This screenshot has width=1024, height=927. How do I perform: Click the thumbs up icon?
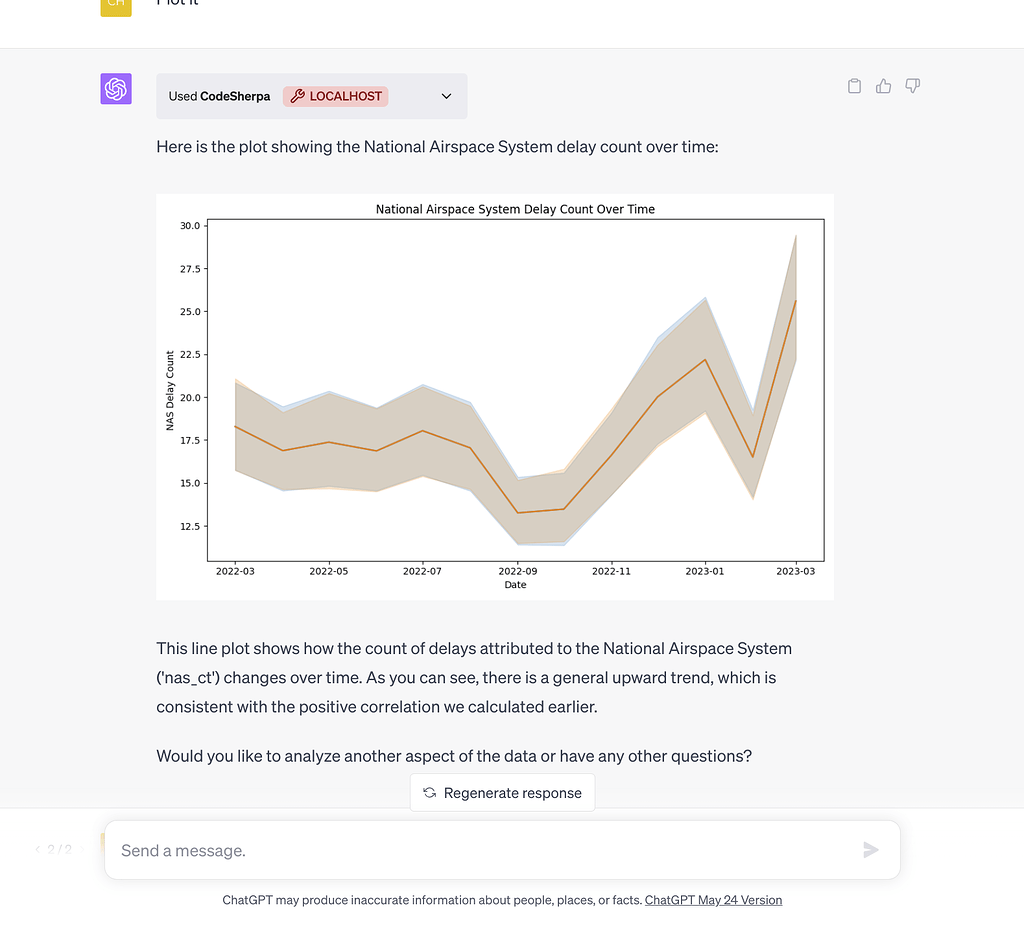coord(883,86)
